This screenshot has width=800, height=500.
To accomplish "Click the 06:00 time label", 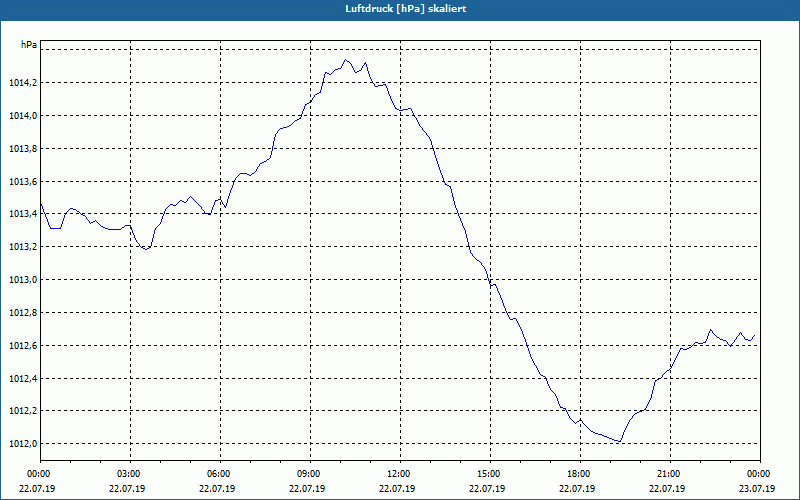I will pos(220,474).
